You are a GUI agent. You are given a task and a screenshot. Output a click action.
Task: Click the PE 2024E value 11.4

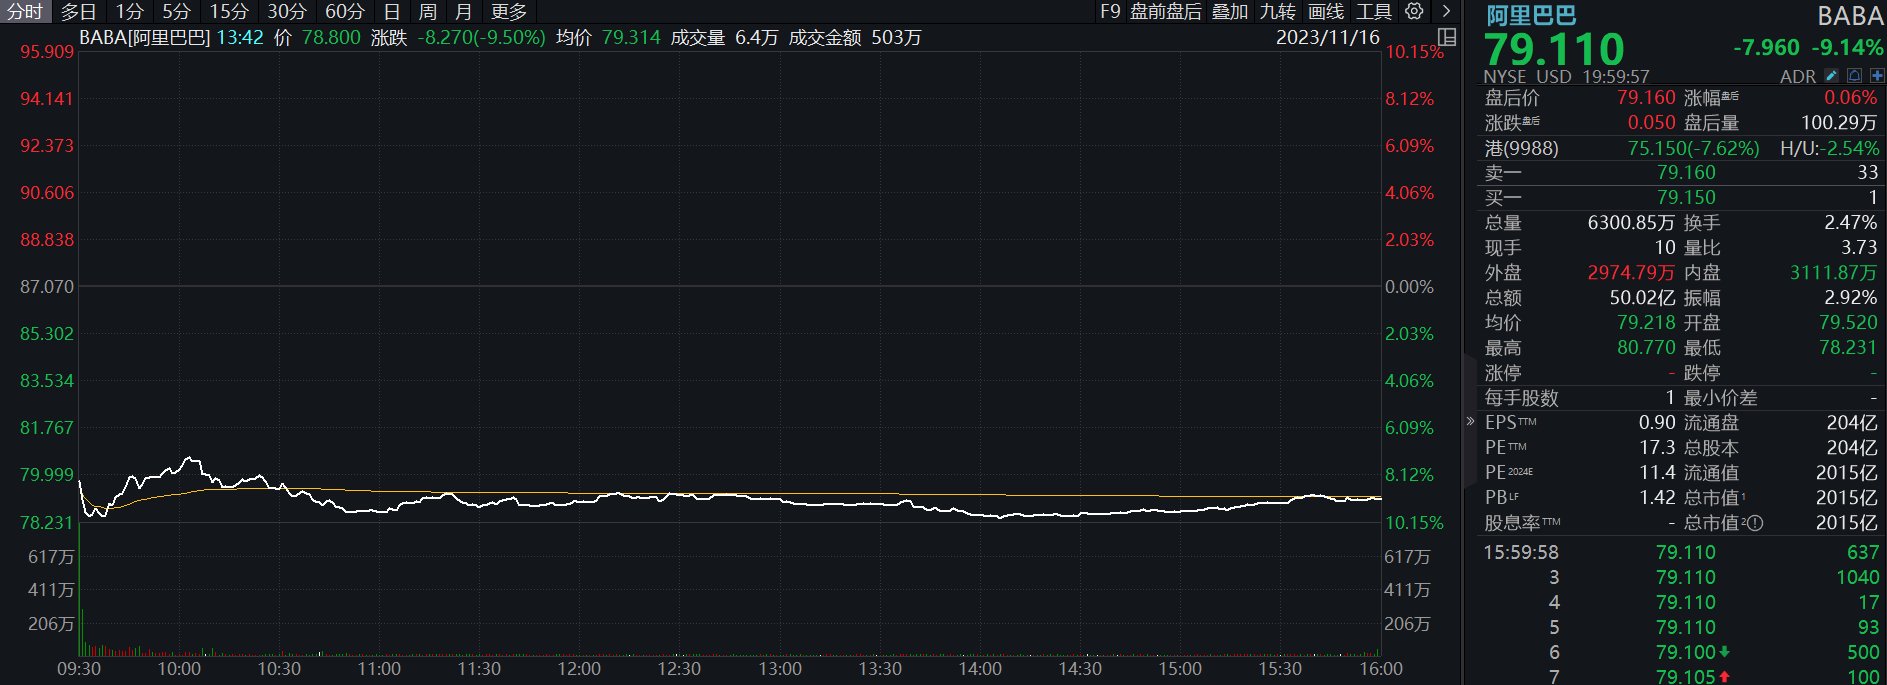[1657, 473]
